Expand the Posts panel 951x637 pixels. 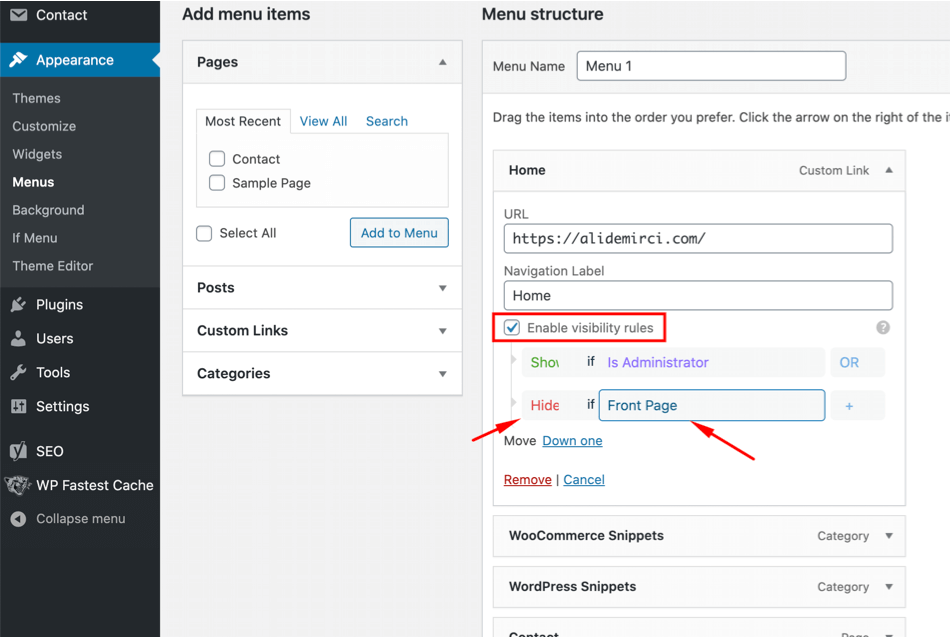pos(443,287)
